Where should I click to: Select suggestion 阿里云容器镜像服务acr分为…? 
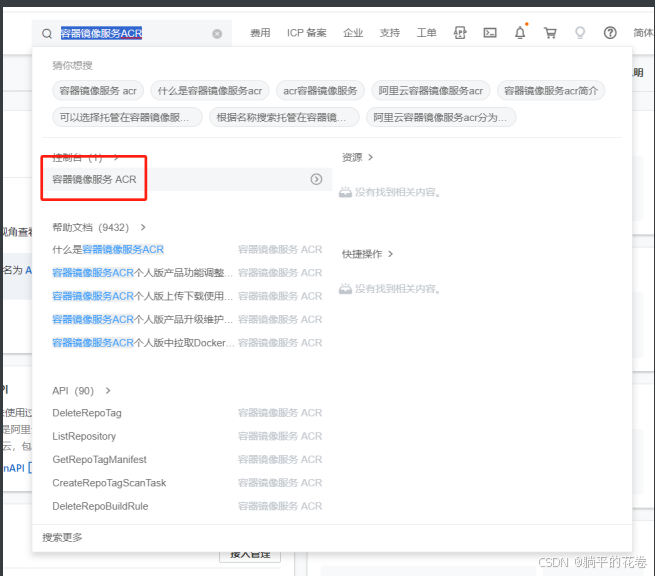click(441, 117)
